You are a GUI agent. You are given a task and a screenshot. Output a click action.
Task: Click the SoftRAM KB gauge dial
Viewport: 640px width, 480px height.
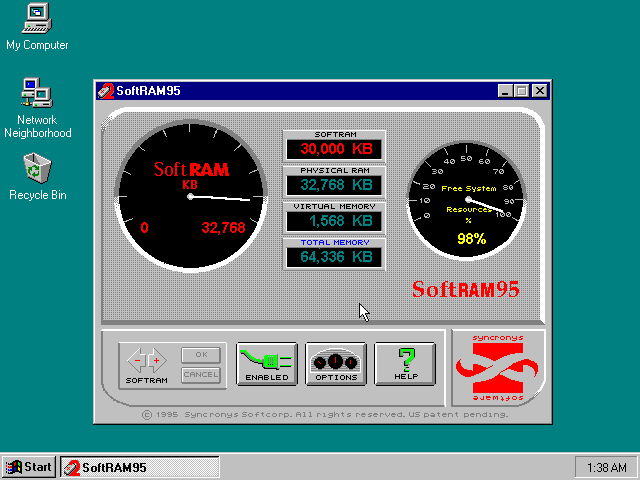[x=191, y=196]
